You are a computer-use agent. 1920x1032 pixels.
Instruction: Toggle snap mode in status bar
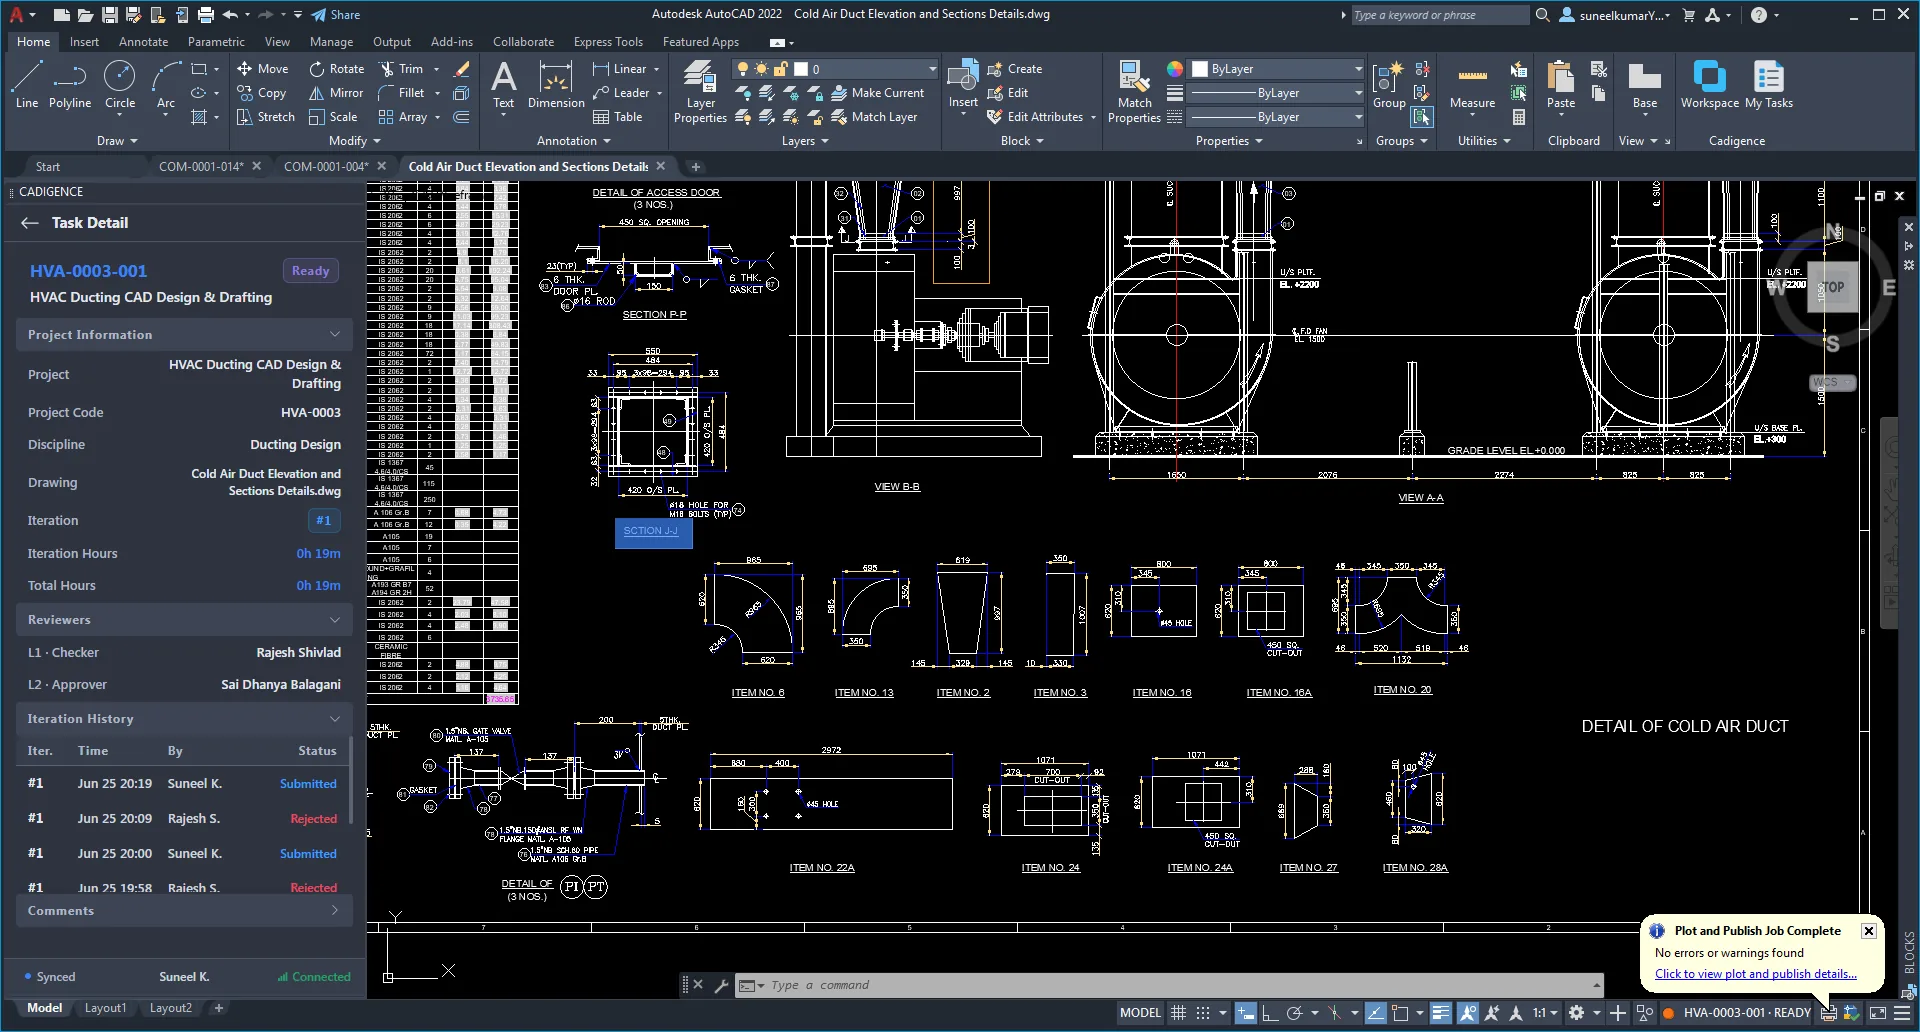coord(1203,1013)
